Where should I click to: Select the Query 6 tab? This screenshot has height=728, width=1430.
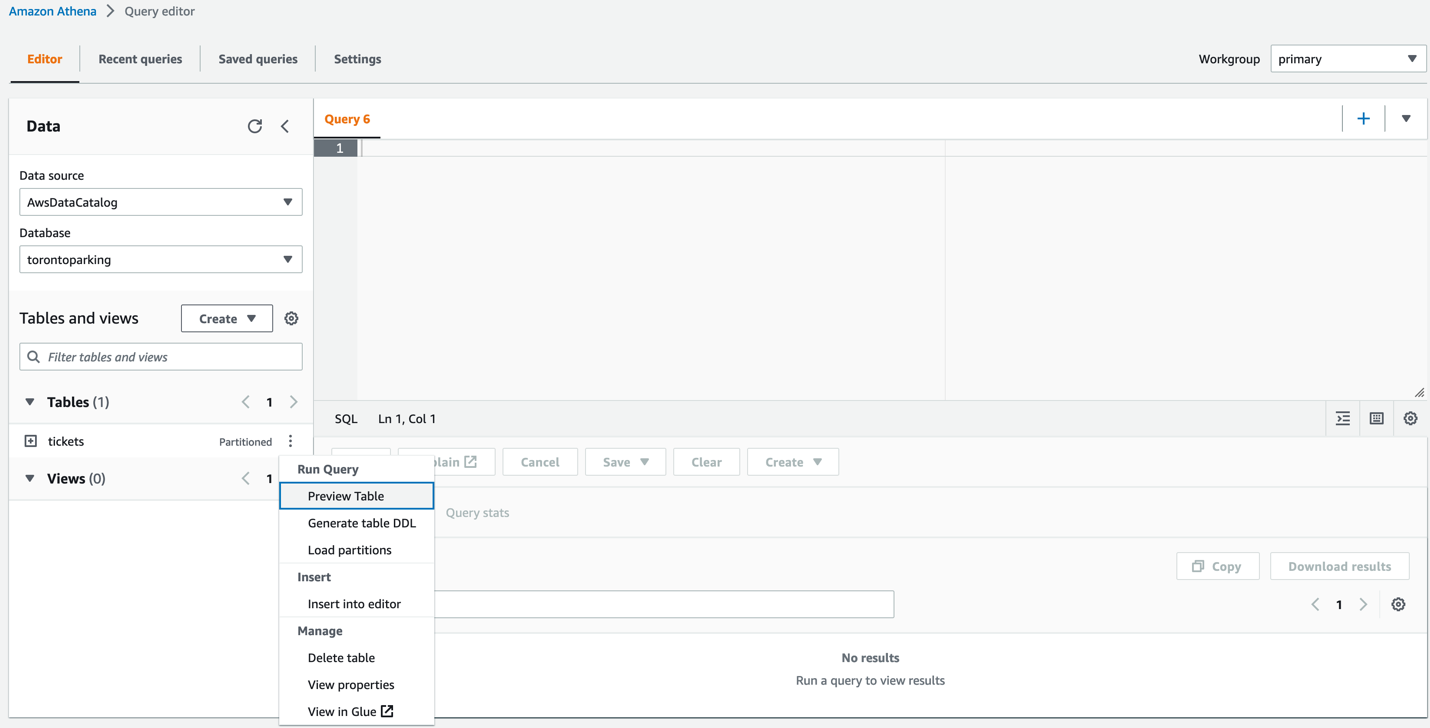tap(347, 119)
